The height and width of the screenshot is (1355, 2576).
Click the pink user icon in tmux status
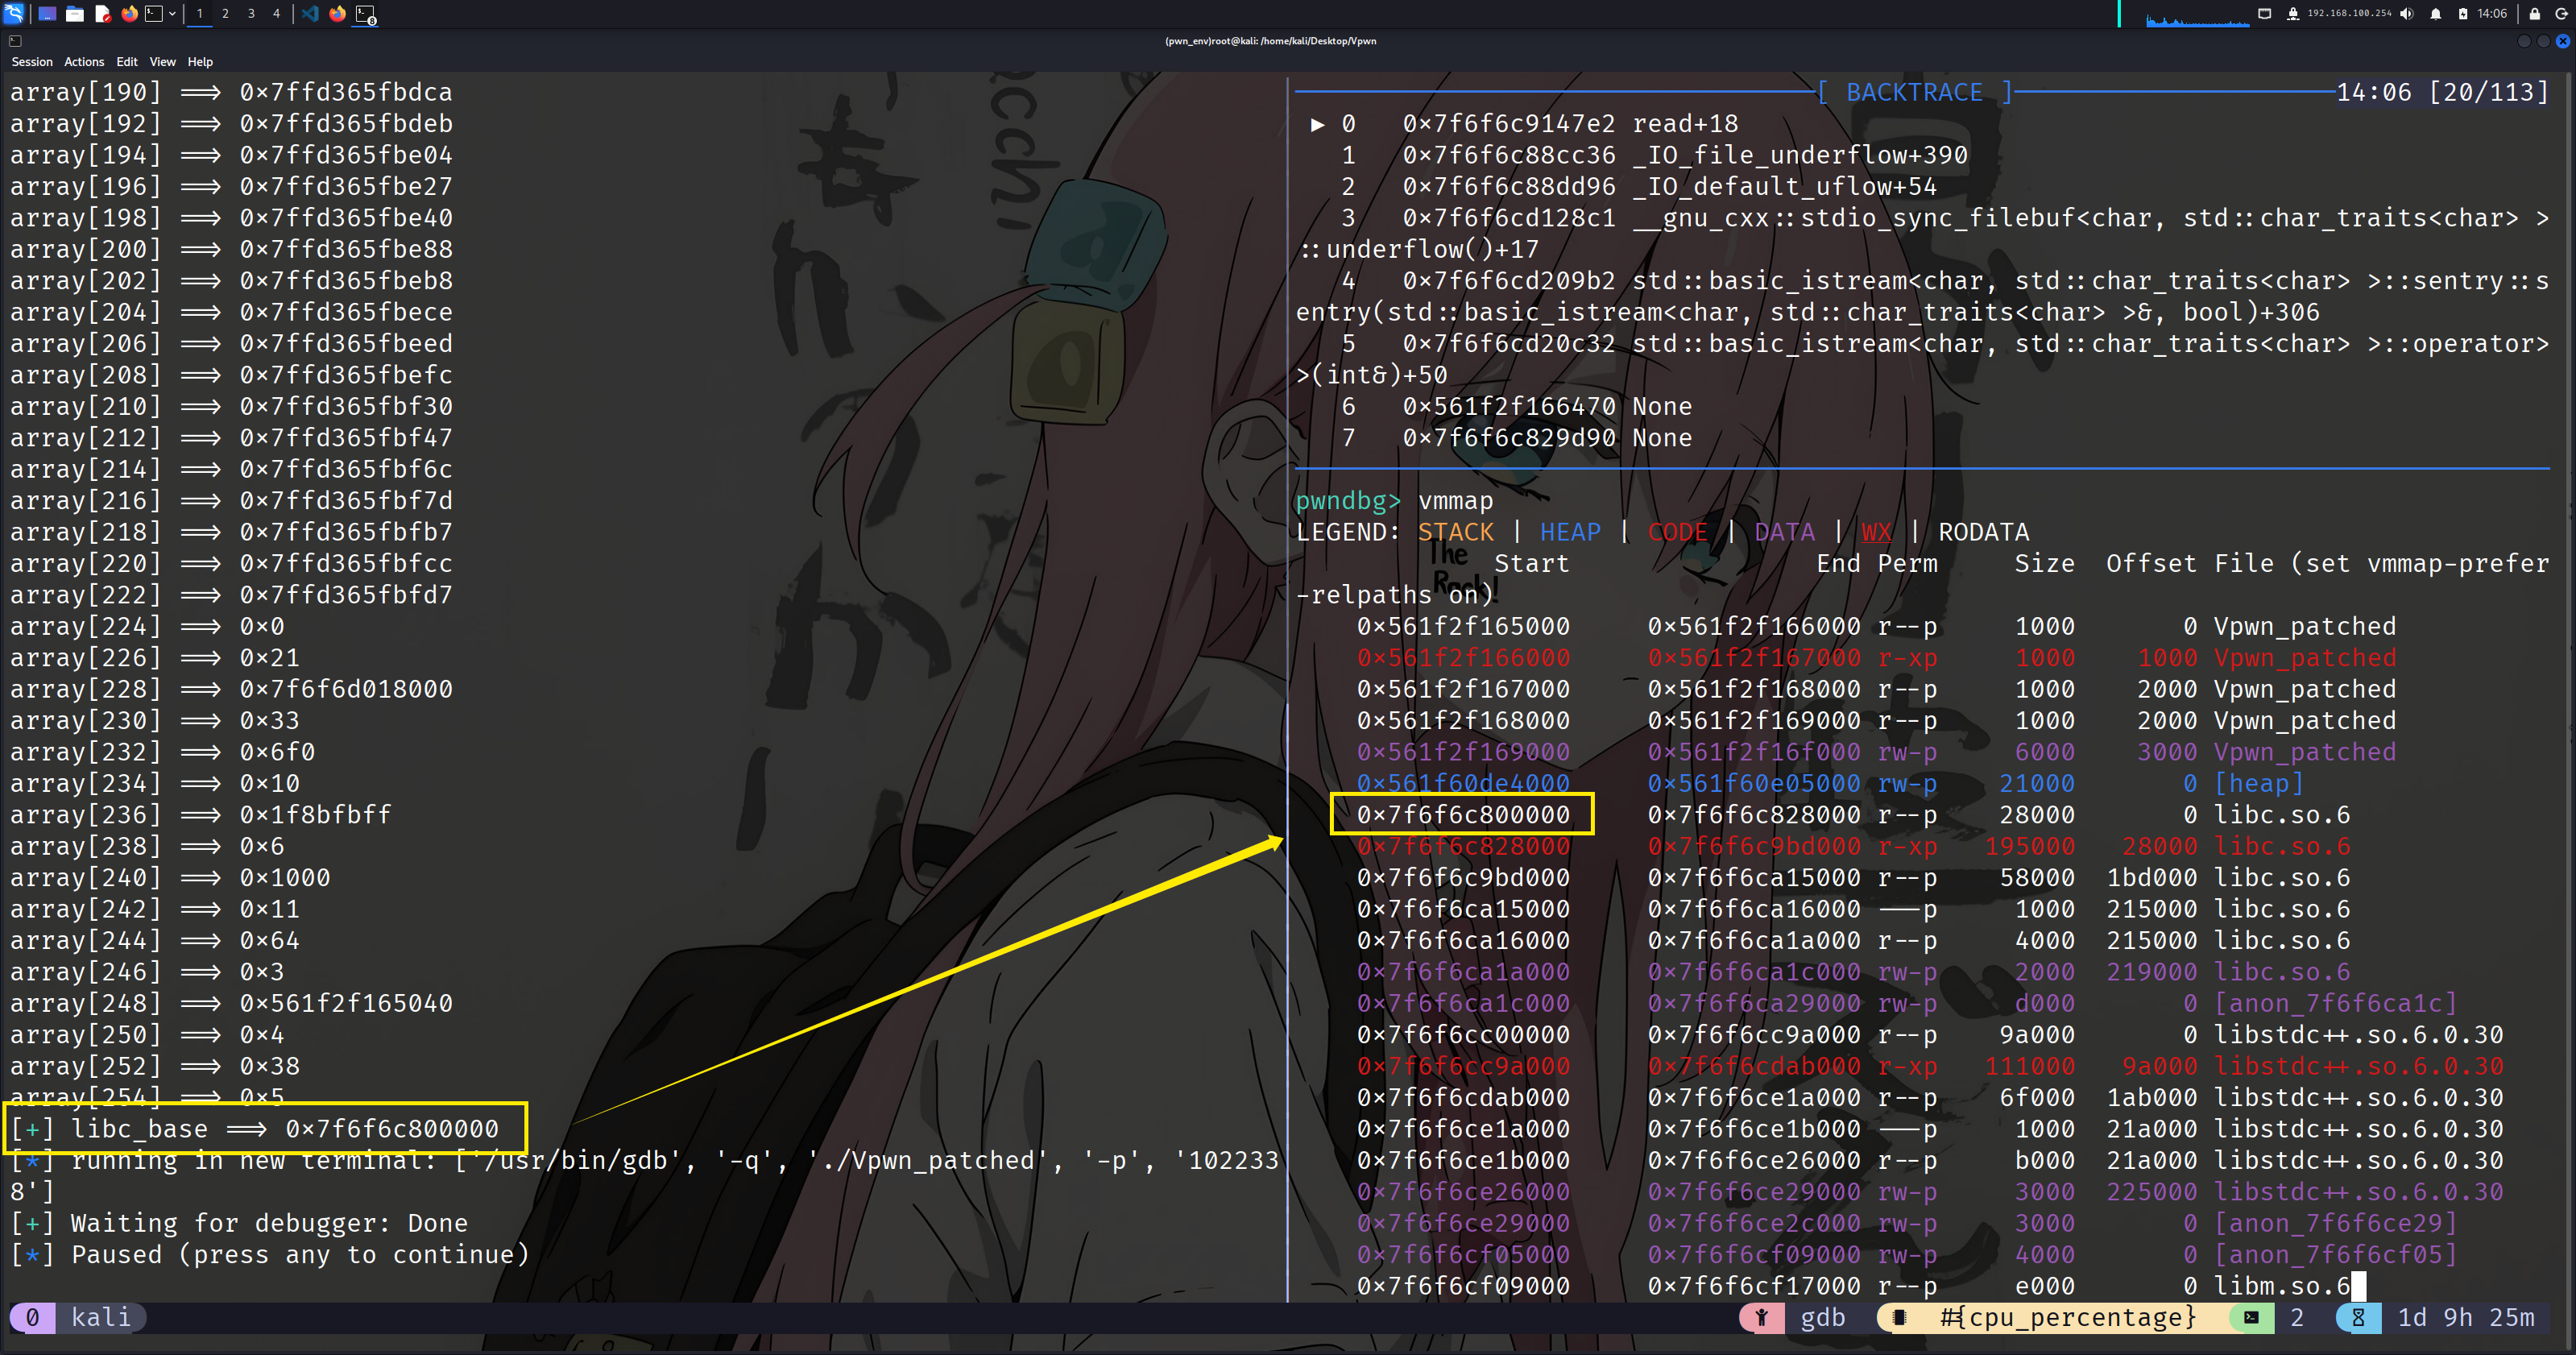coord(1761,1318)
